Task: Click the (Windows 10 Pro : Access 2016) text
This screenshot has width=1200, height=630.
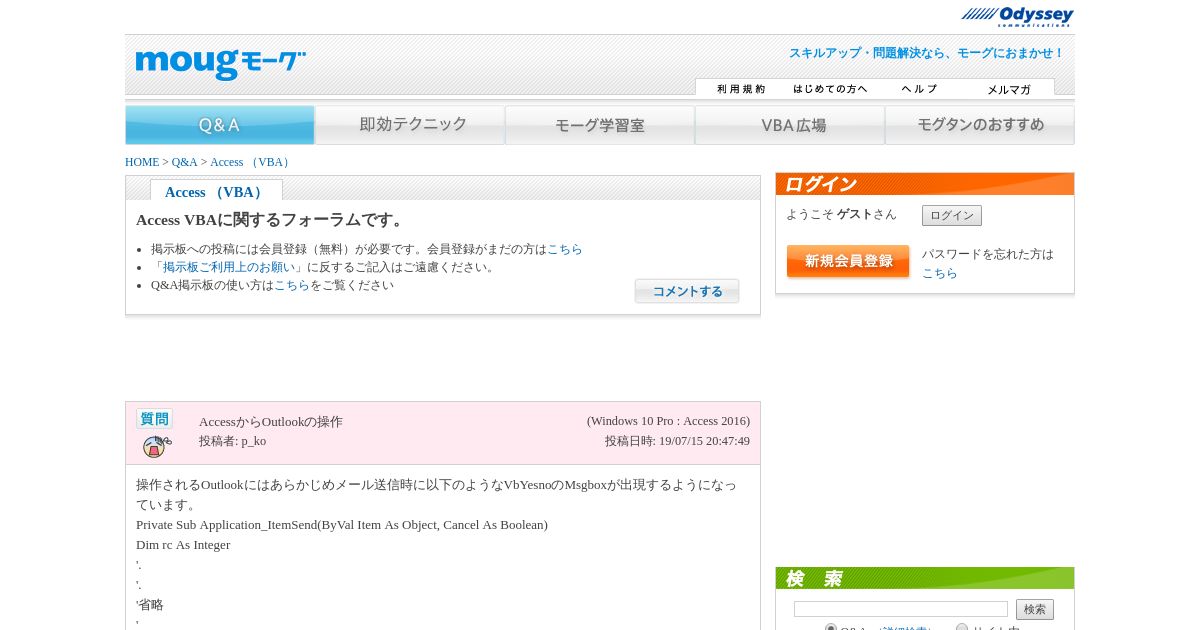Action: pyautogui.click(x=668, y=421)
